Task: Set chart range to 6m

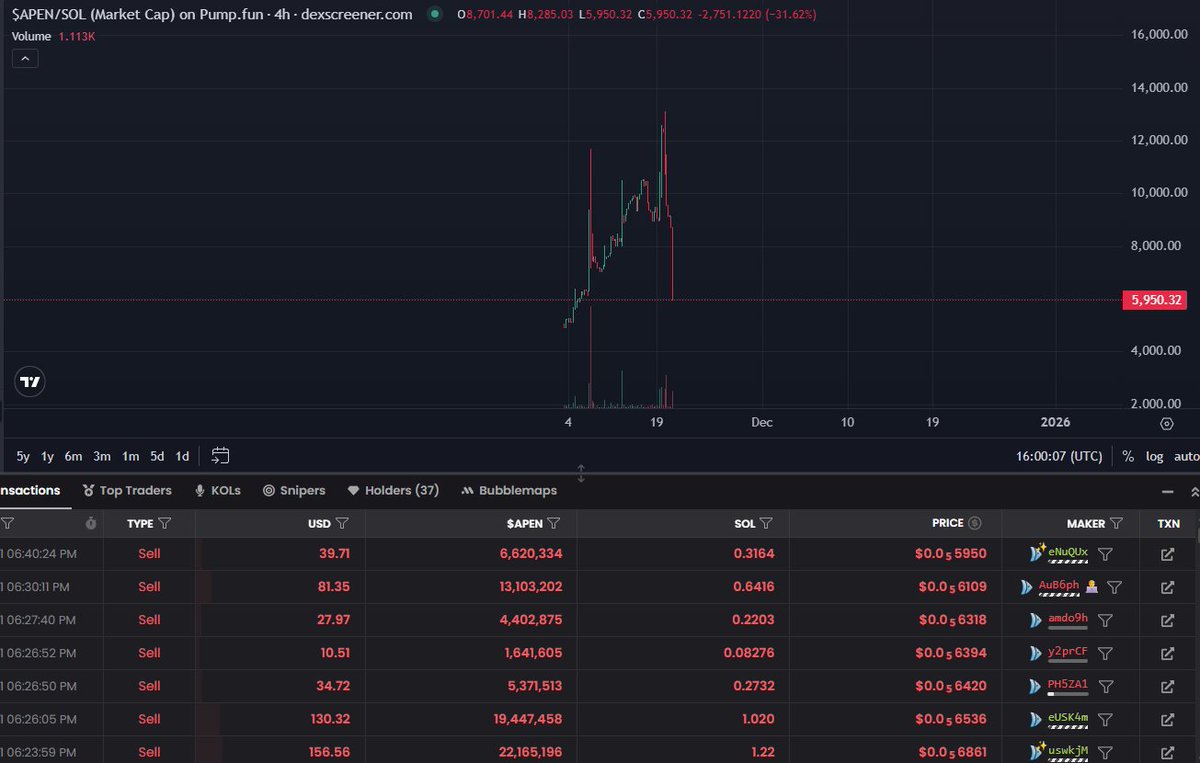Action: [x=73, y=456]
